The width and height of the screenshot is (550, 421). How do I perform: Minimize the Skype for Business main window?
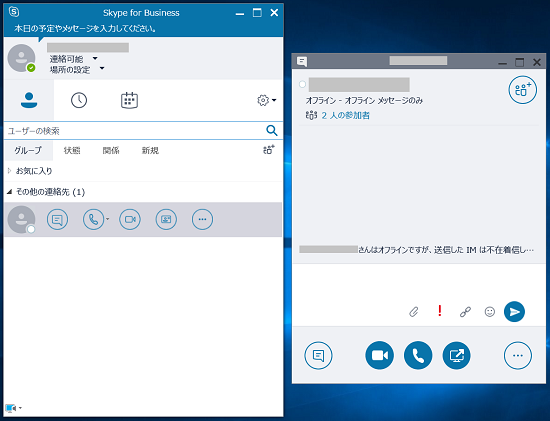[x=240, y=13]
